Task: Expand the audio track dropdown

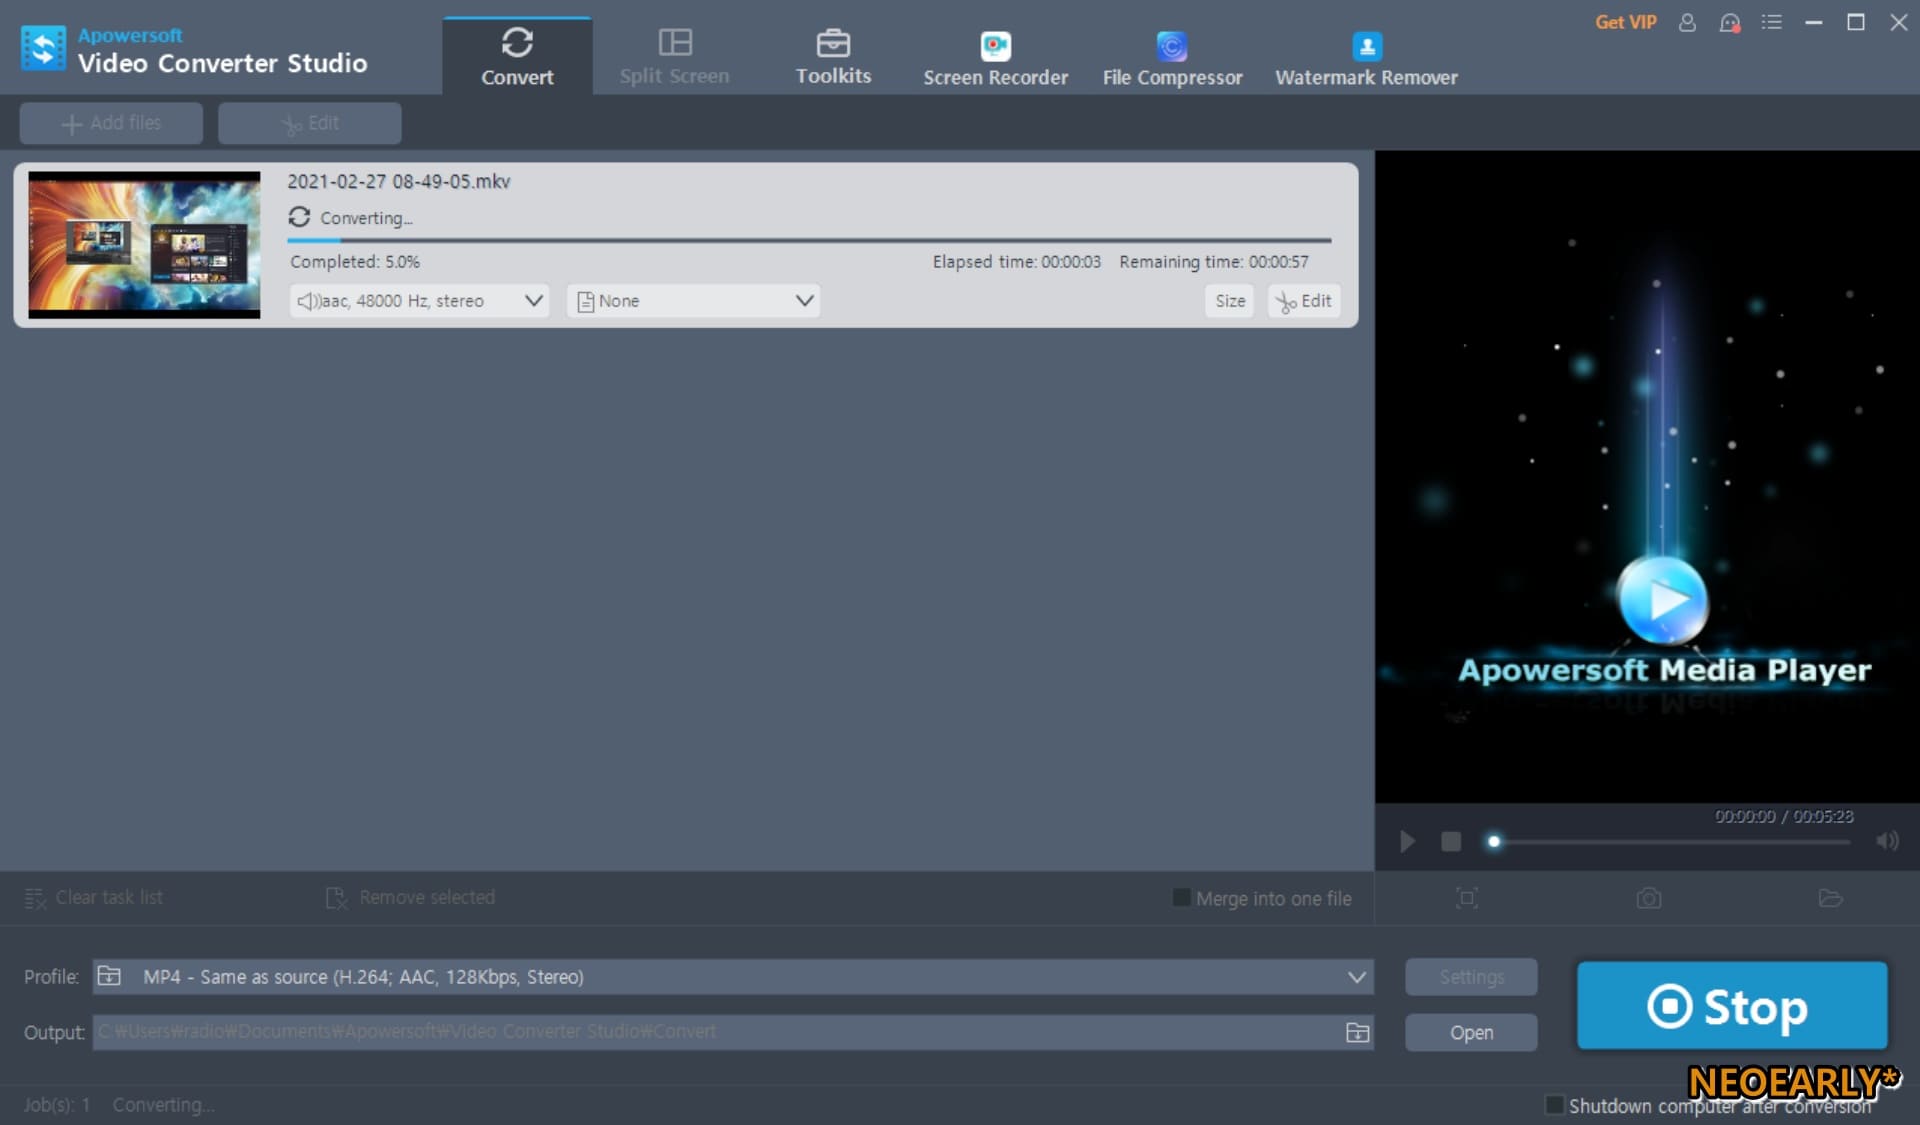Action: [533, 301]
